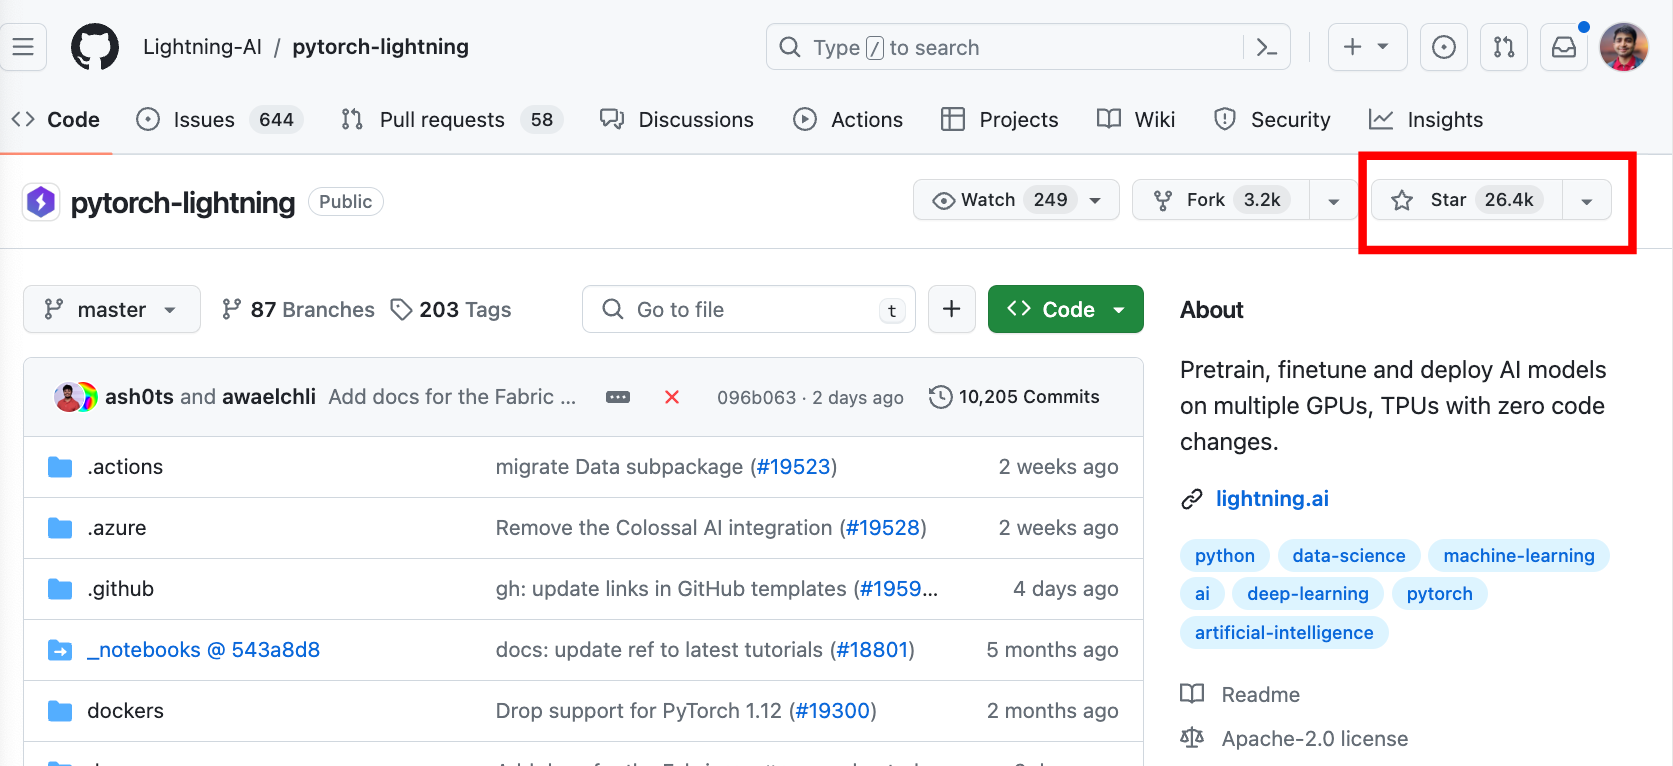Open the create new plus dropdown
This screenshot has width=1673, height=766.
coord(1368,47)
